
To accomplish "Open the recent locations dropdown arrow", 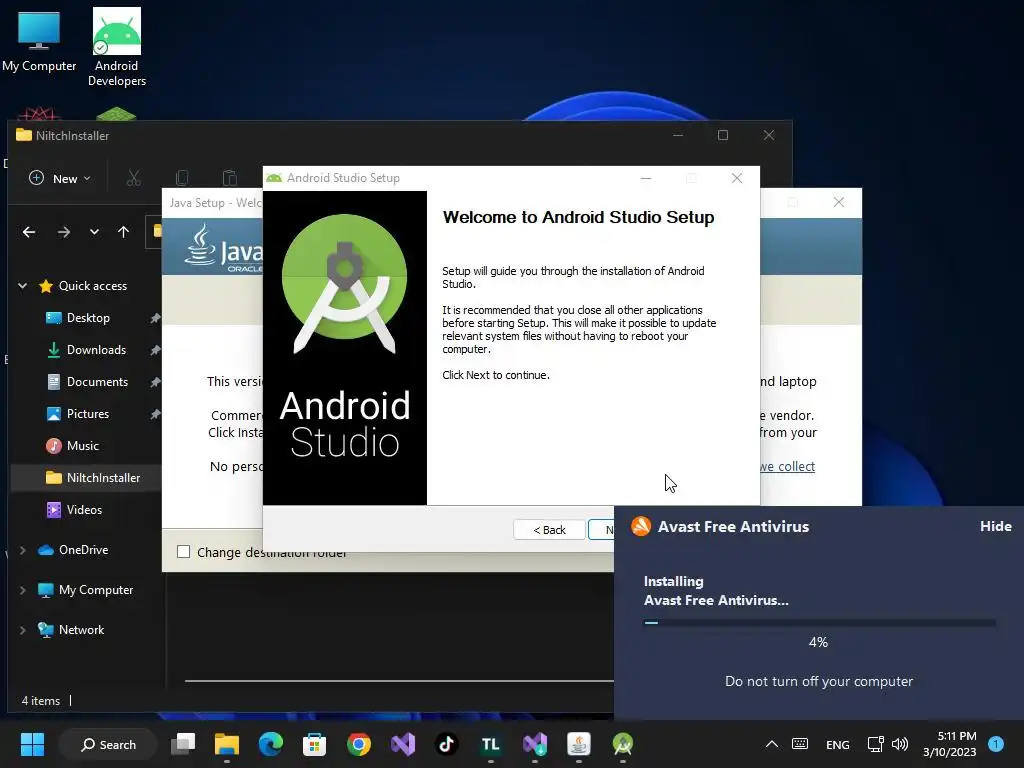I will tap(94, 232).
